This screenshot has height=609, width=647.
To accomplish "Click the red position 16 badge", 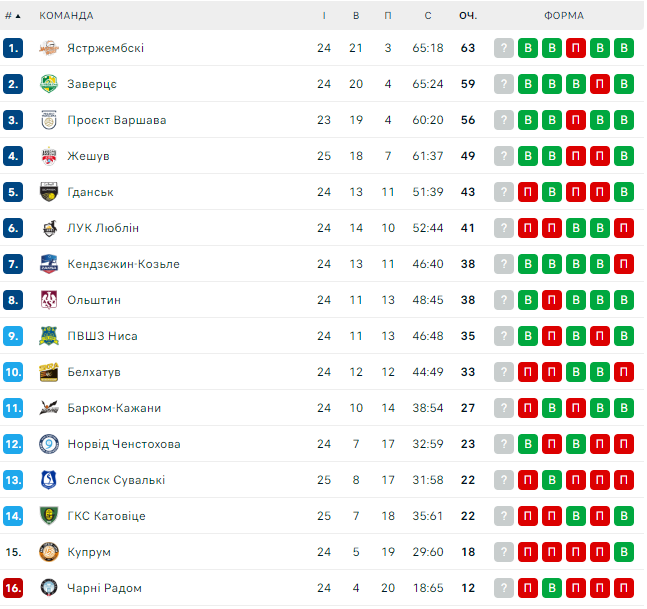I will pyautogui.click(x=13, y=588).
